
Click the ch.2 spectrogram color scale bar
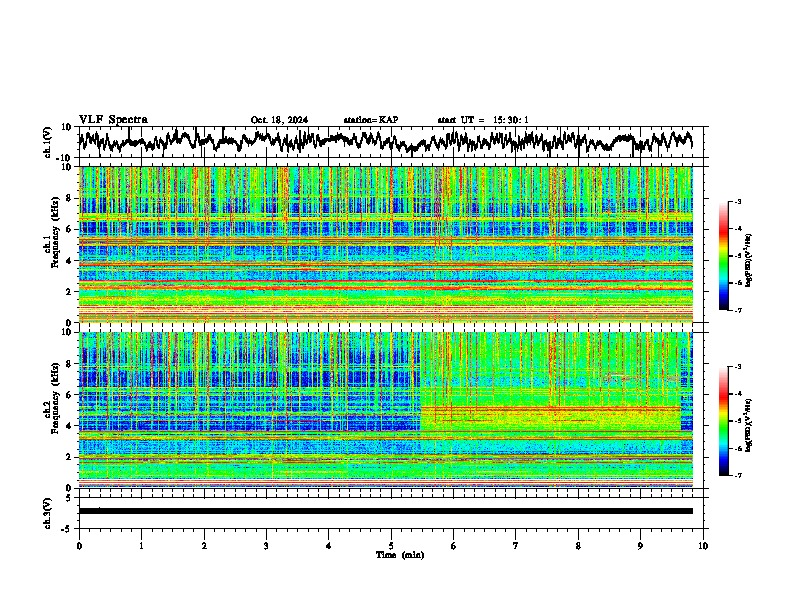coord(723,421)
